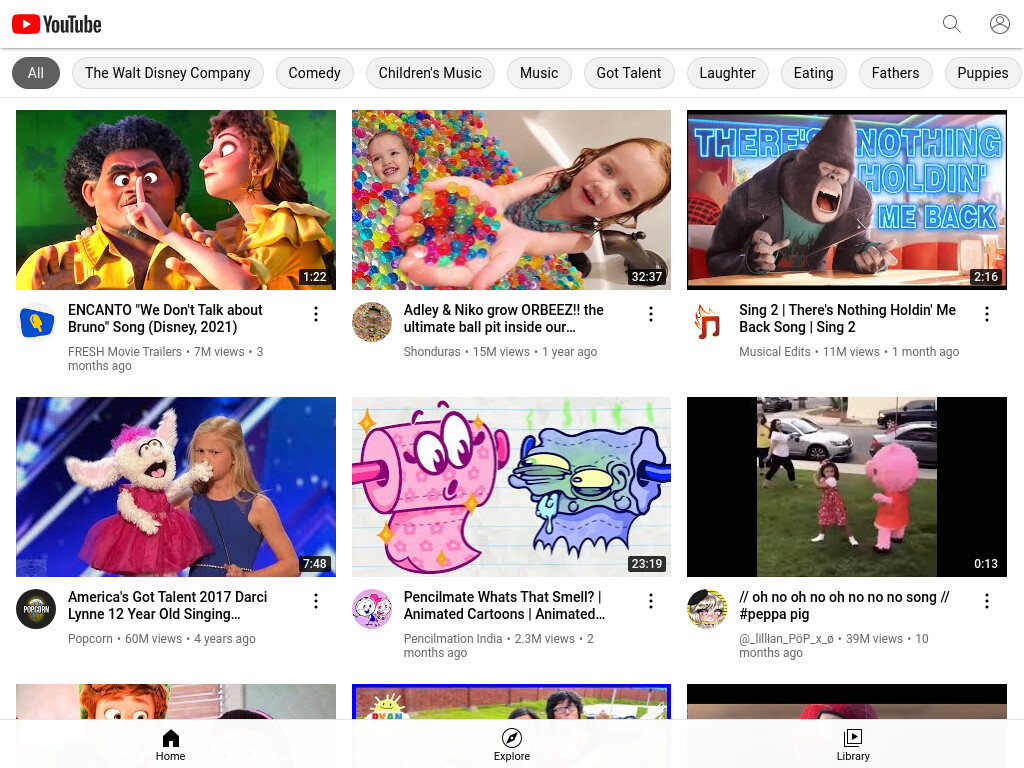Click the 2:16 duration badge
This screenshot has height=768, width=1024.
point(986,277)
